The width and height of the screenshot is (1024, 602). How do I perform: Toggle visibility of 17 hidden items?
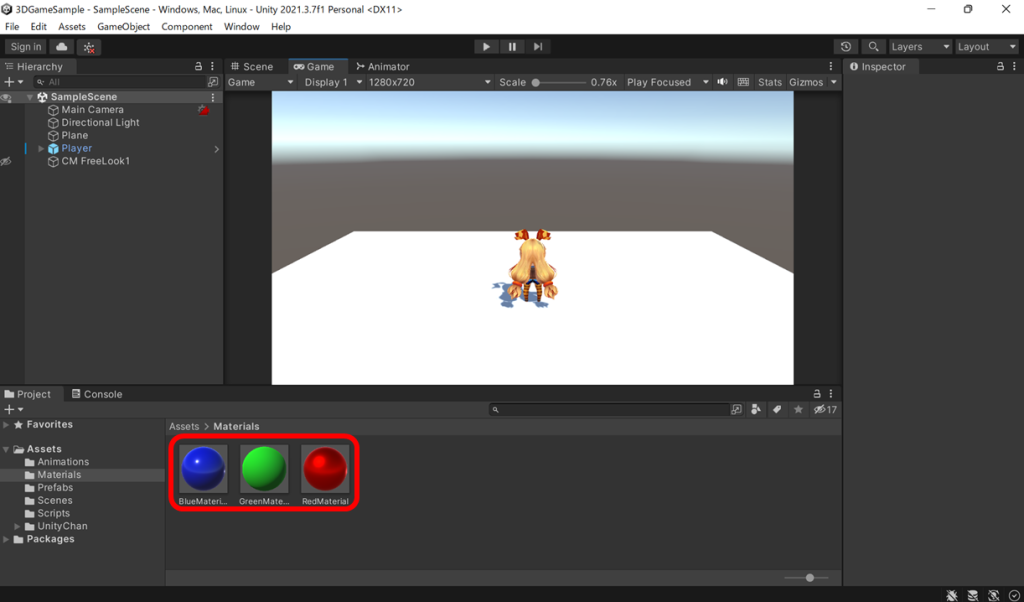coord(822,409)
